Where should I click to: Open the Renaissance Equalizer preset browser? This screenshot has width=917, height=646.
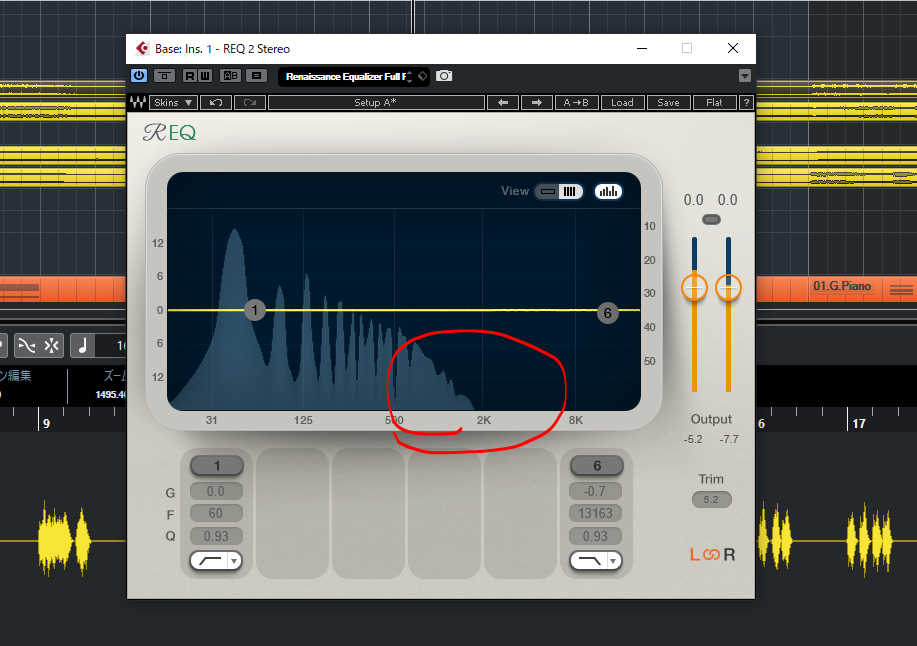[344, 77]
